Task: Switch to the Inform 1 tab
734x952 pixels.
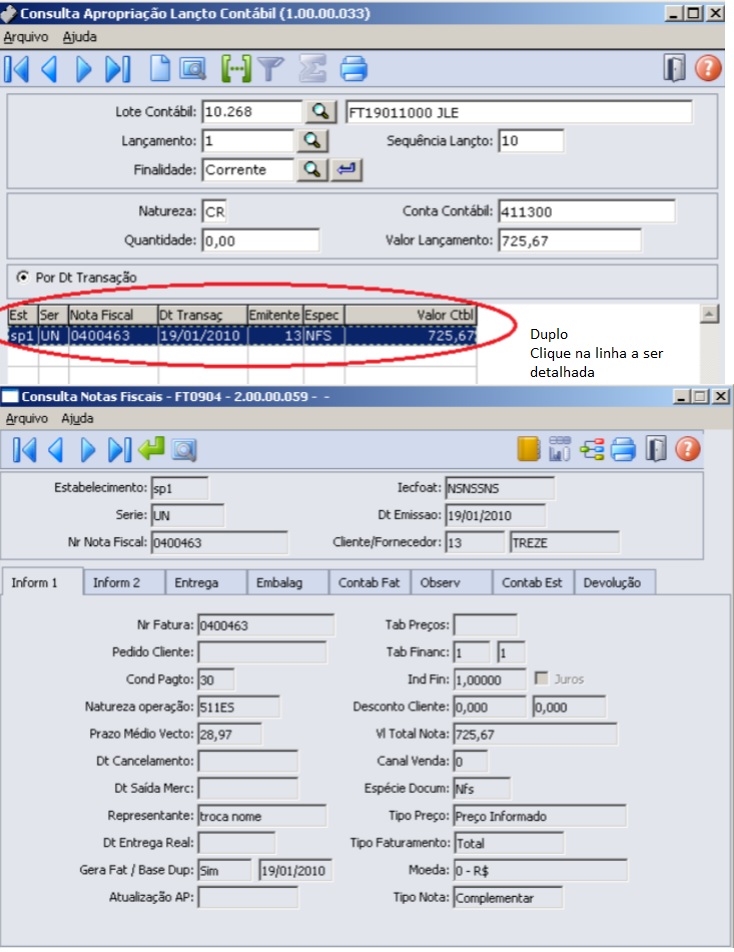Action: tap(42, 582)
